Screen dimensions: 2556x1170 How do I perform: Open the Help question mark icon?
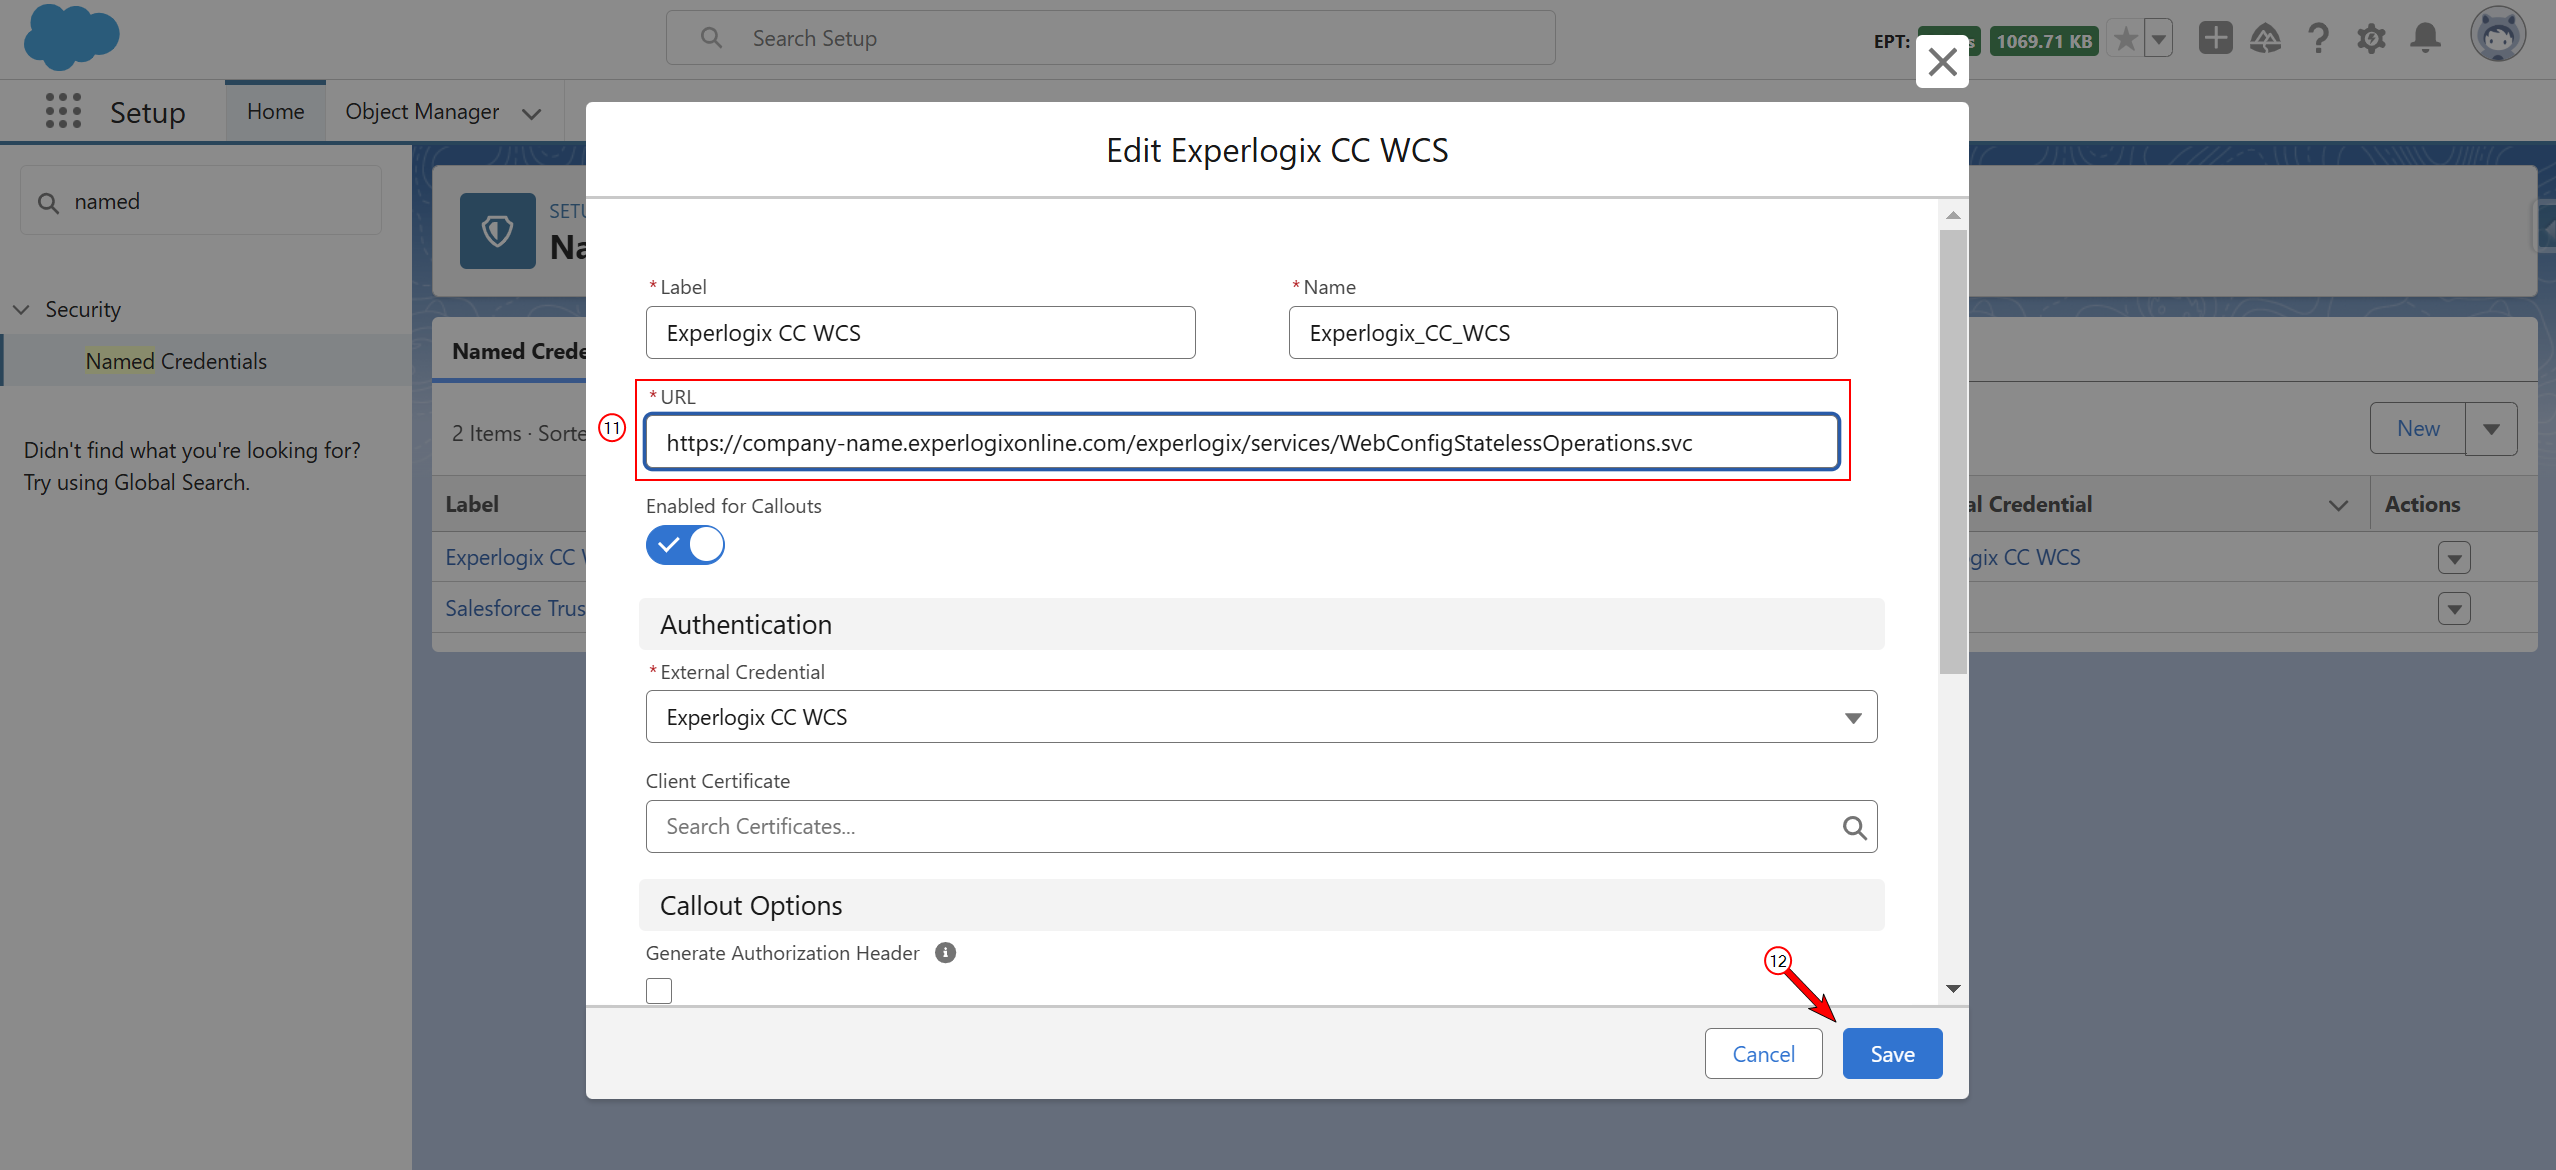coord(2318,39)
